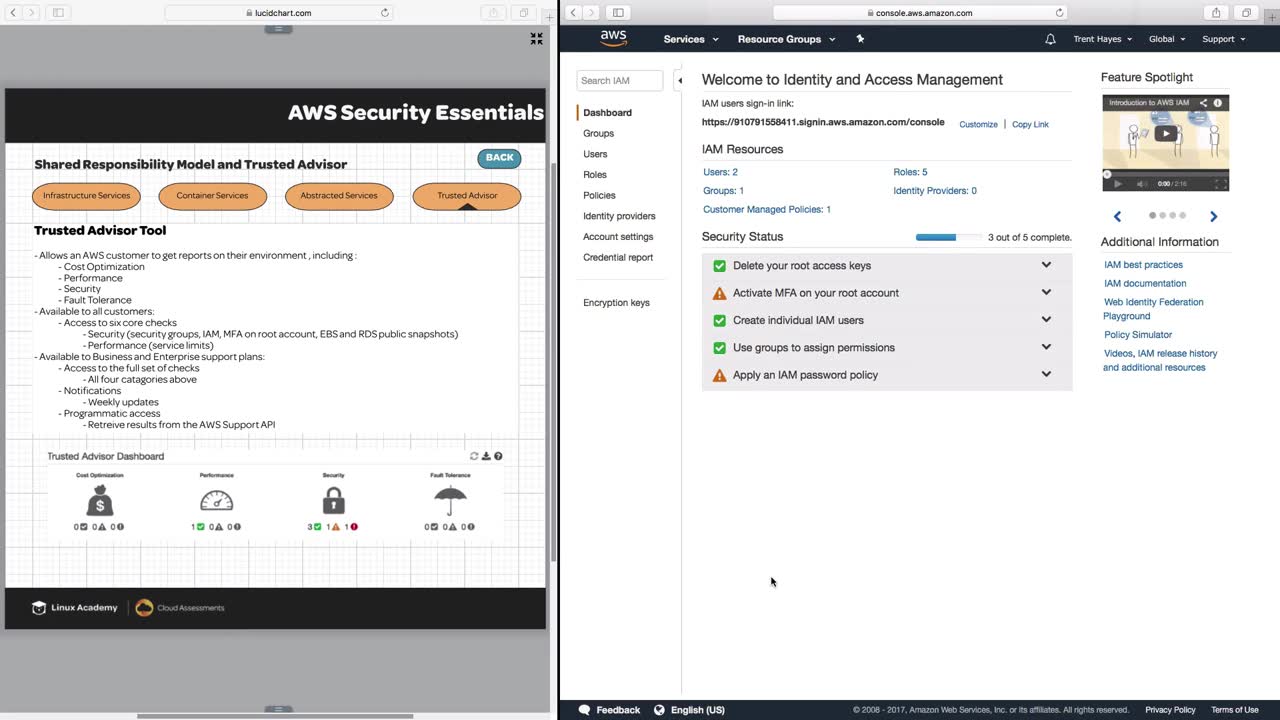1280x720 pixels.
Task: Refresh the Trusted Advisor Dashboard
Action: coord(474,456)
